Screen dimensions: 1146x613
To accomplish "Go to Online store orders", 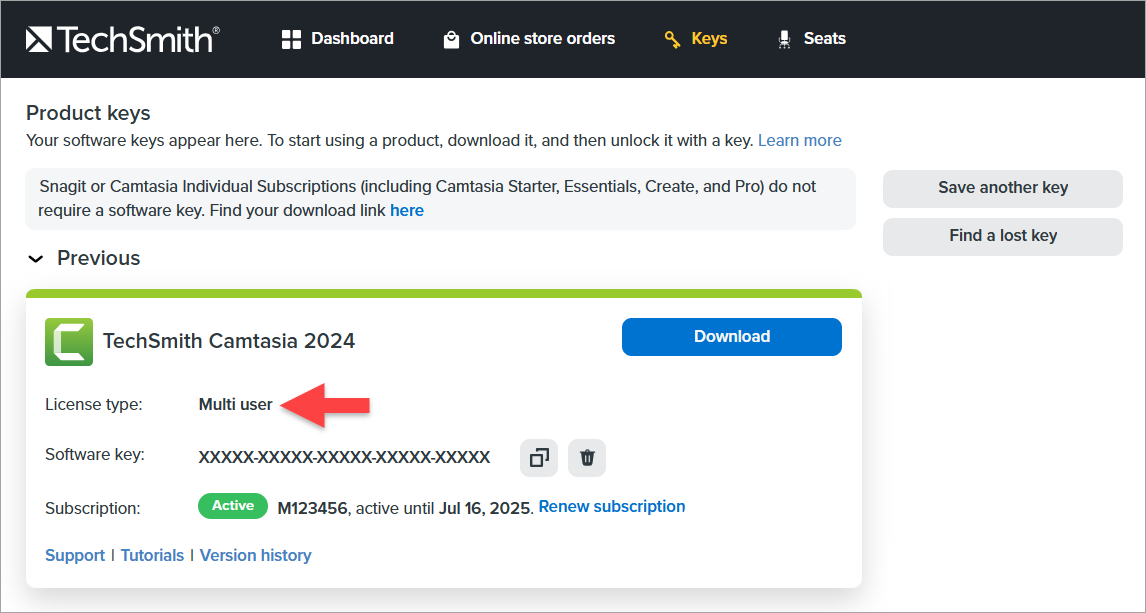I will click(x=529, y=39).
